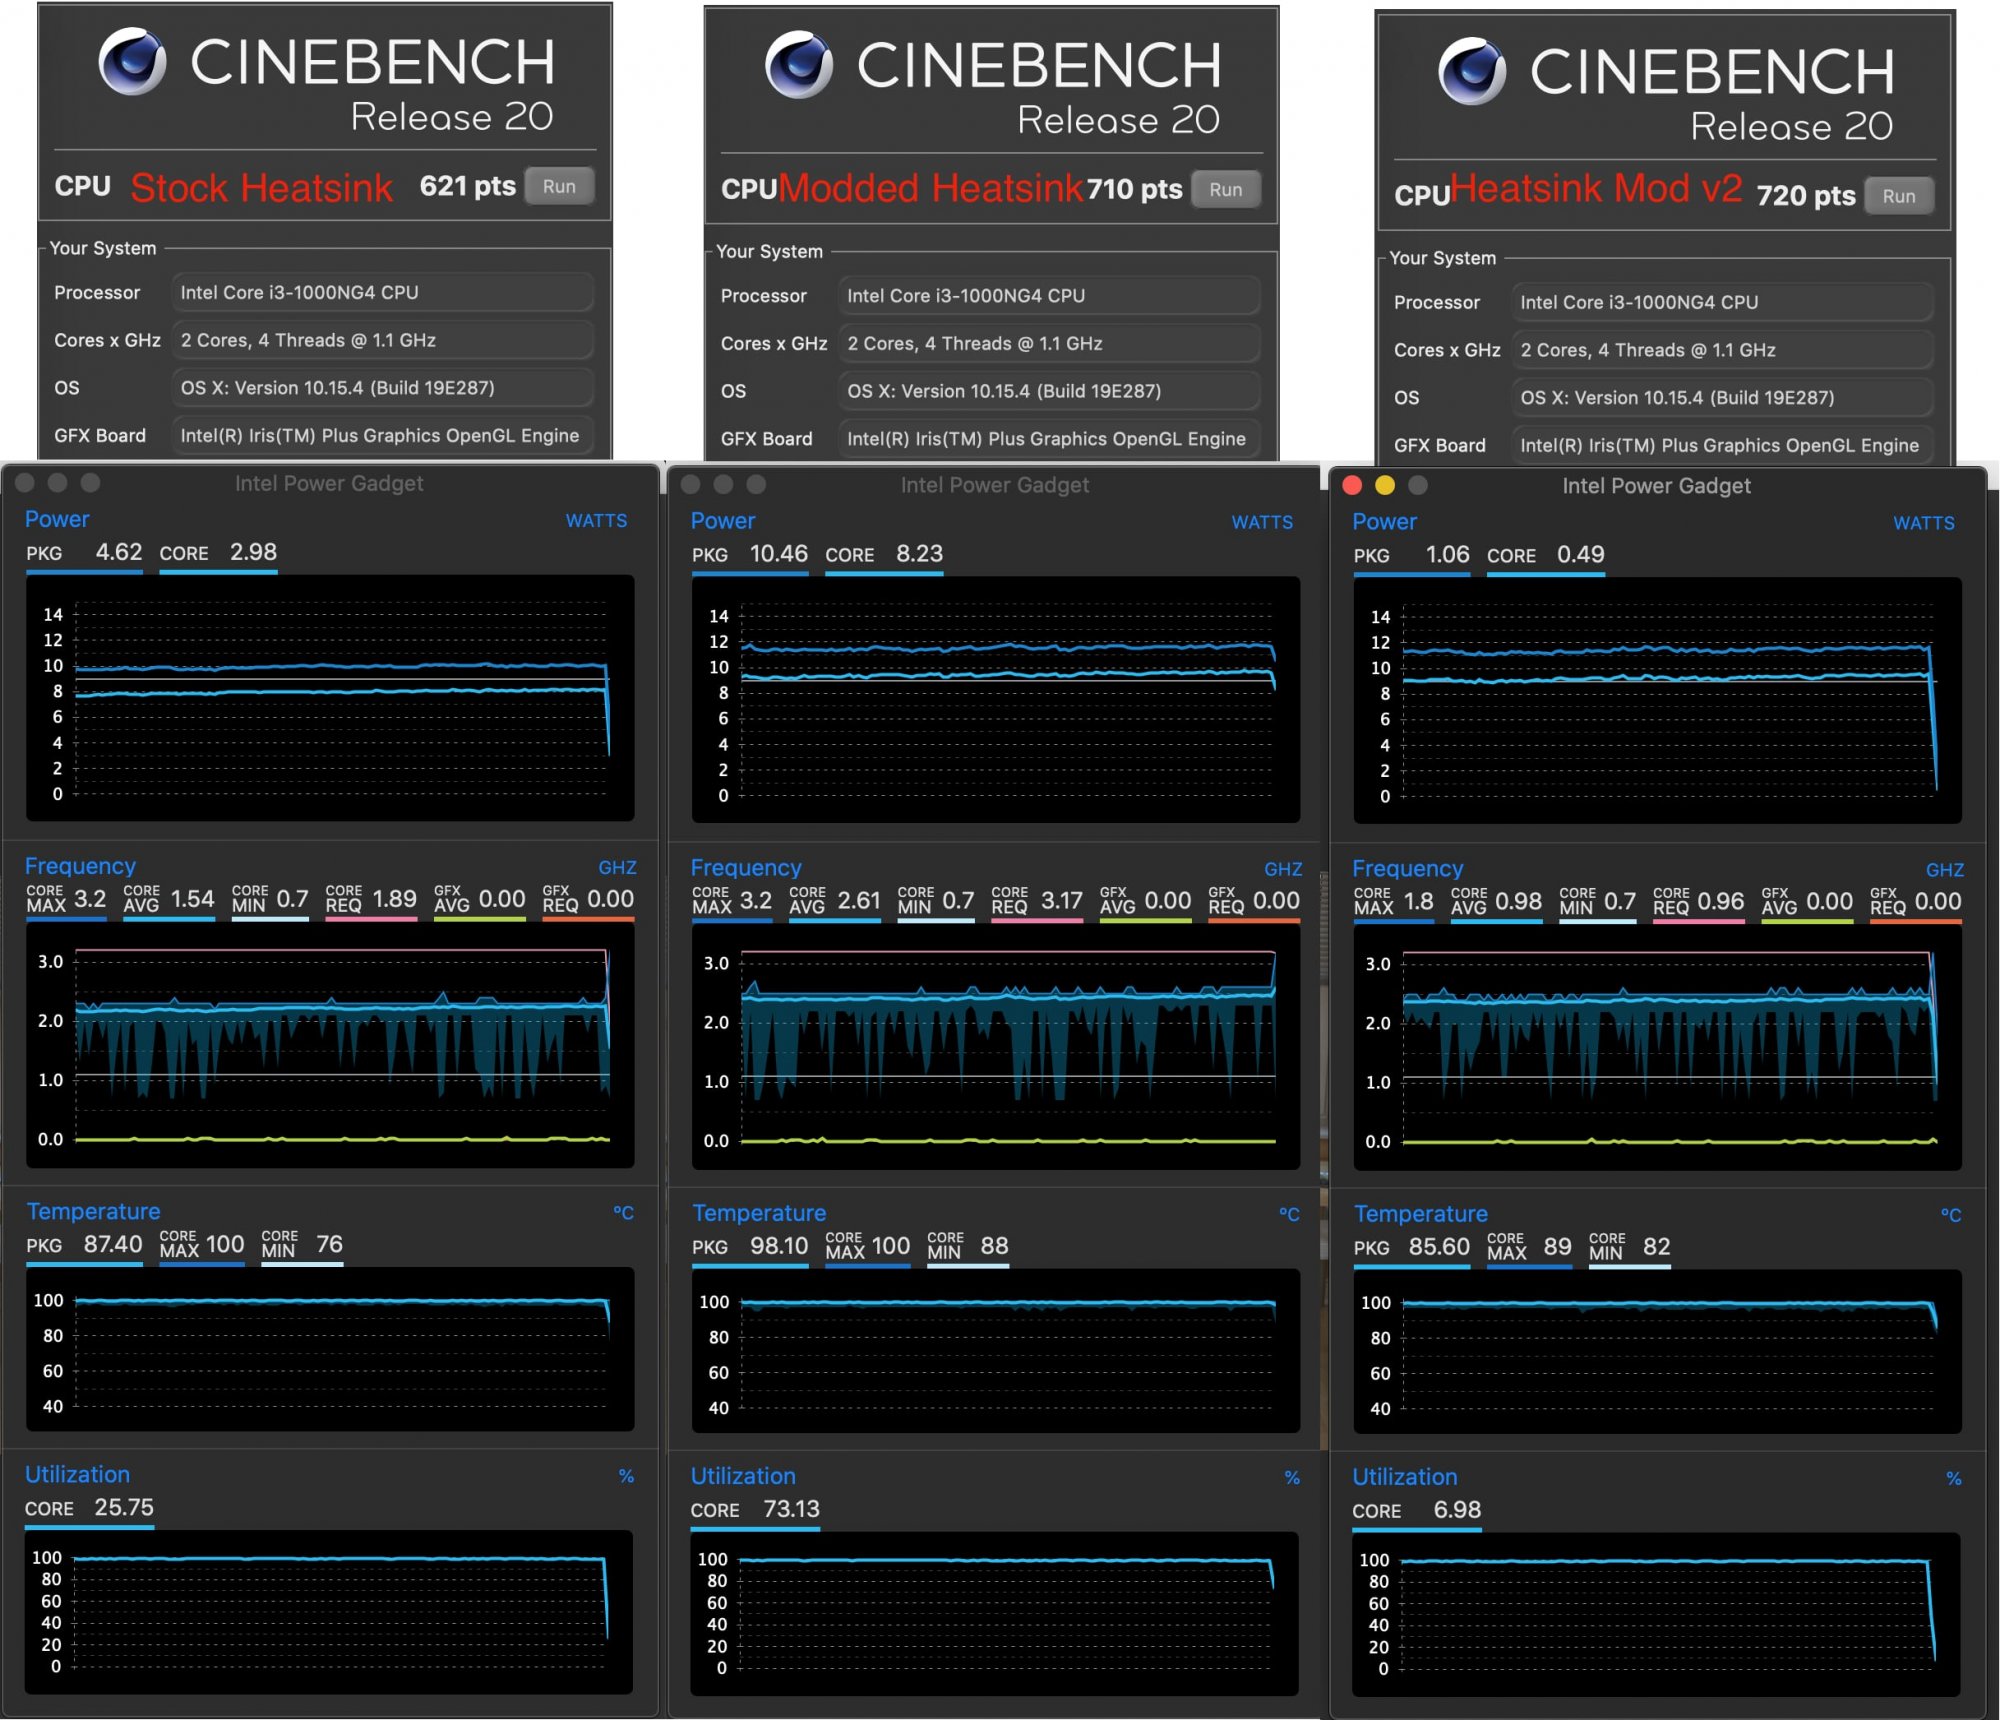Click the Temperature section label in the rightmost Power Gadget

pyautogui.click(x=1420, y=1213)
